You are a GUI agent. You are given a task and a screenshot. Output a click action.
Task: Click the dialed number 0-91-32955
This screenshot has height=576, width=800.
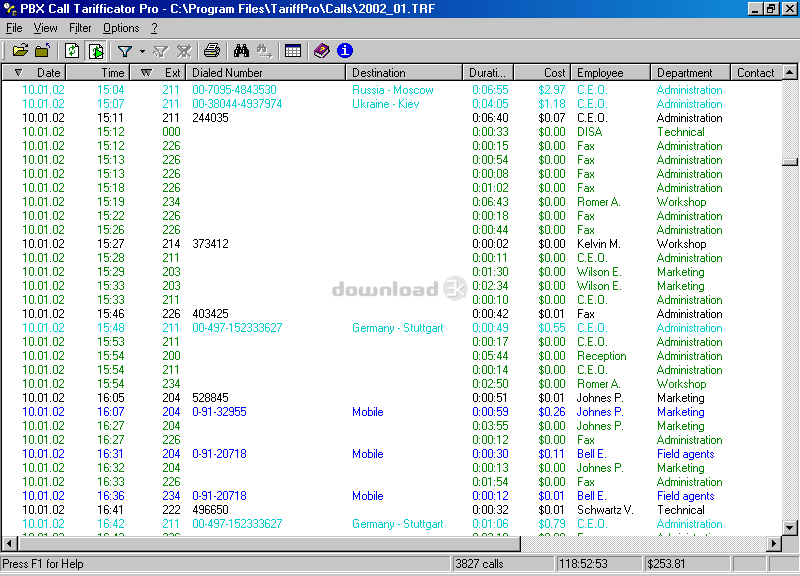tap(219, 412)
